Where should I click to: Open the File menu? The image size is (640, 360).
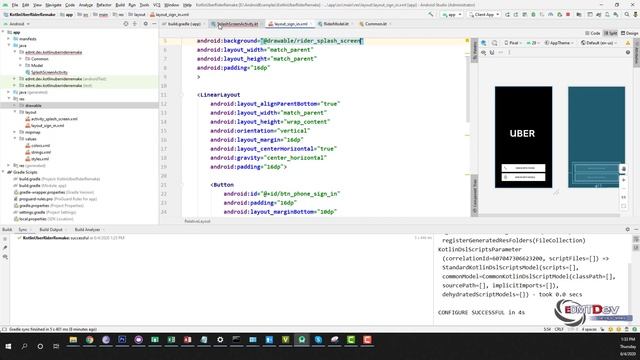pyautogui.click(x=15, y=5)
